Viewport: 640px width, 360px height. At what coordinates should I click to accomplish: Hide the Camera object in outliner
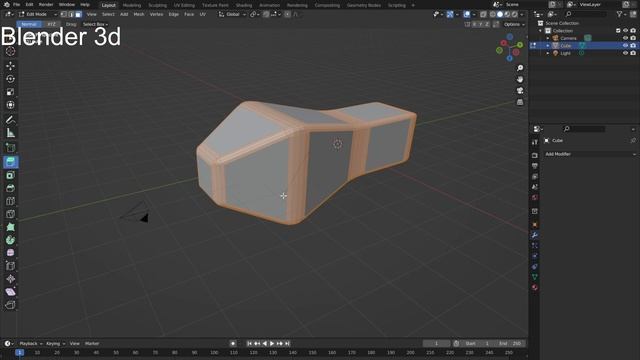click(x=625, y=38)
